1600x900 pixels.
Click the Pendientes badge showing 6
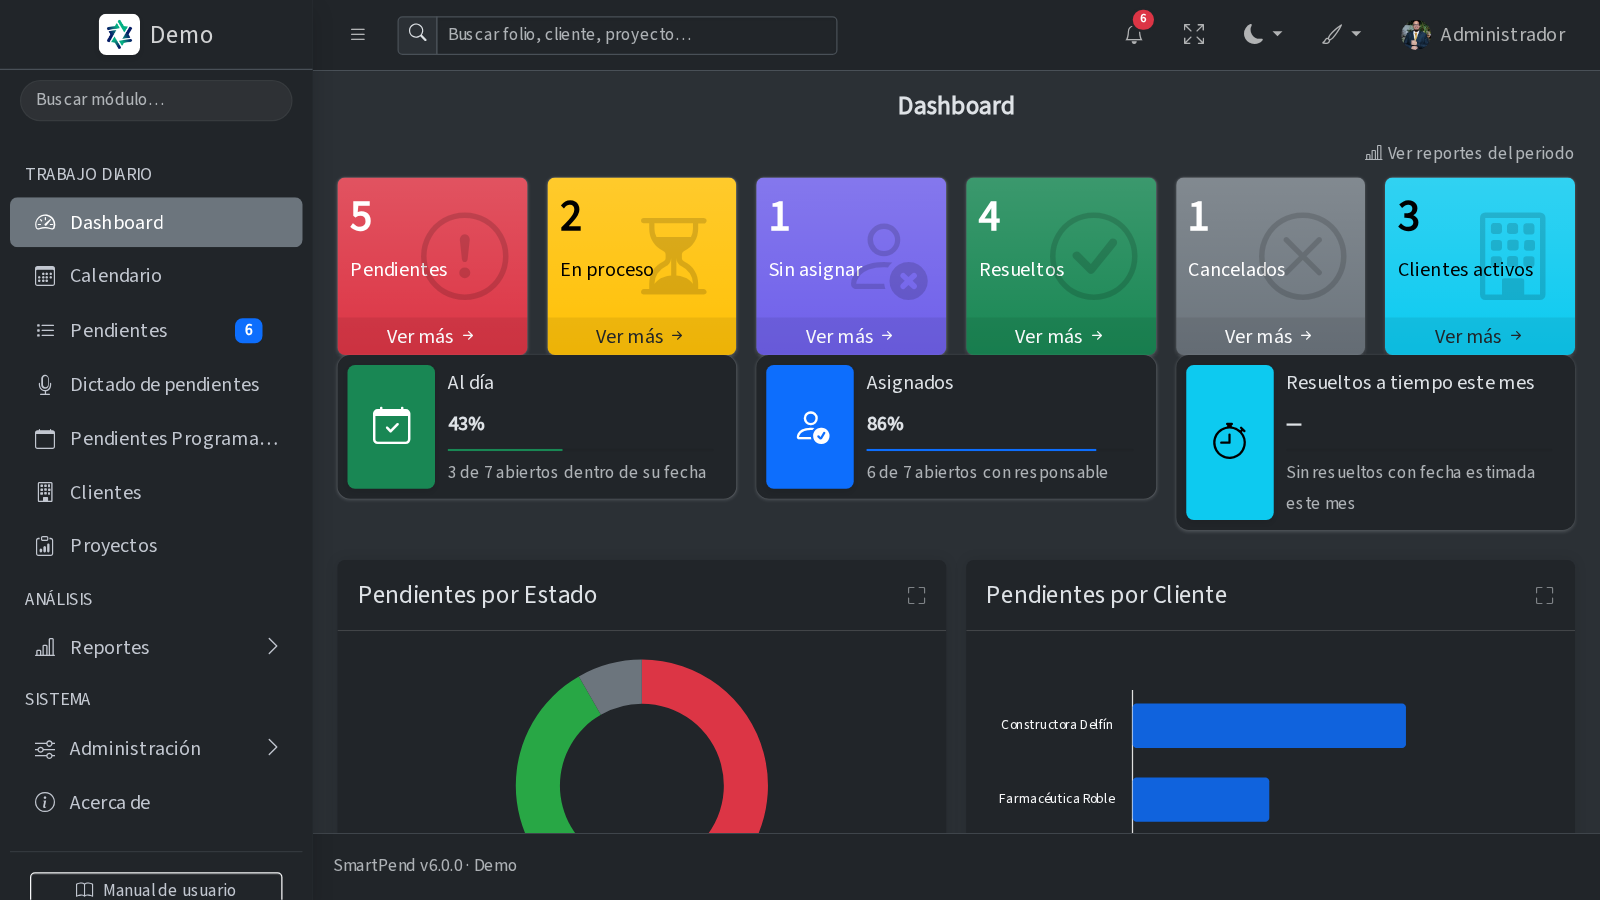[249, 330]
